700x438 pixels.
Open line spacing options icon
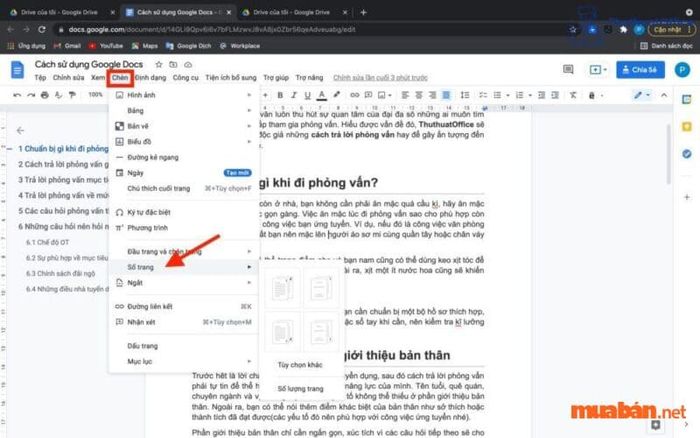(x=465, y=95)
